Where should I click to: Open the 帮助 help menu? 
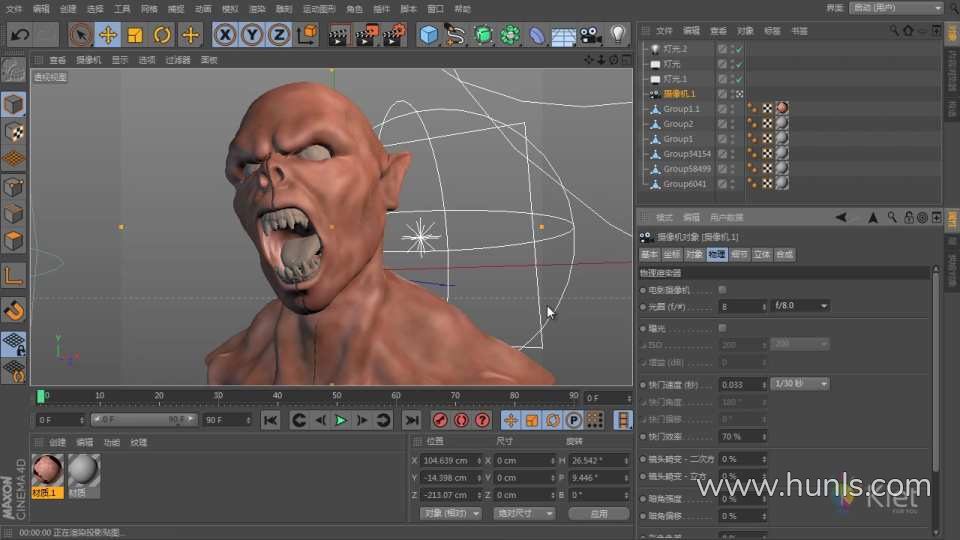[x=462, y=9]
